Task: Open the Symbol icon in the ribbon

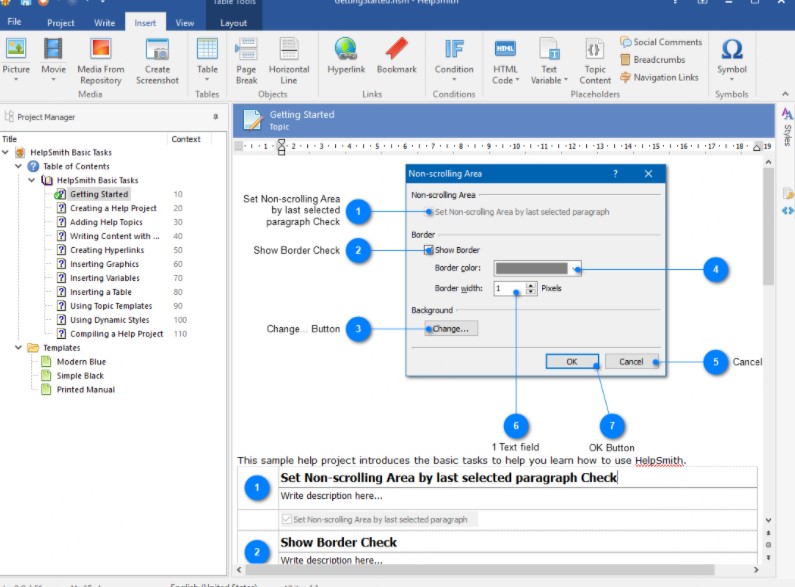Action: (731, 50)
